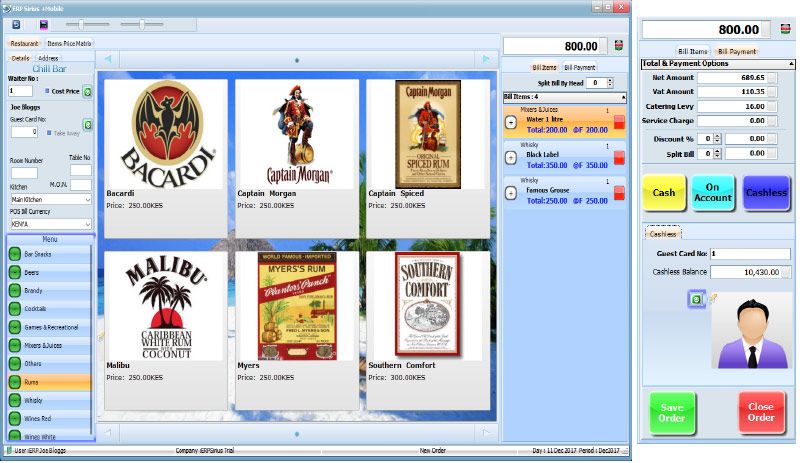Image resolution: width=800 pixels, height=463 pixels.
Task: Click the second toolbar slider handle
Action: [142, 24]
